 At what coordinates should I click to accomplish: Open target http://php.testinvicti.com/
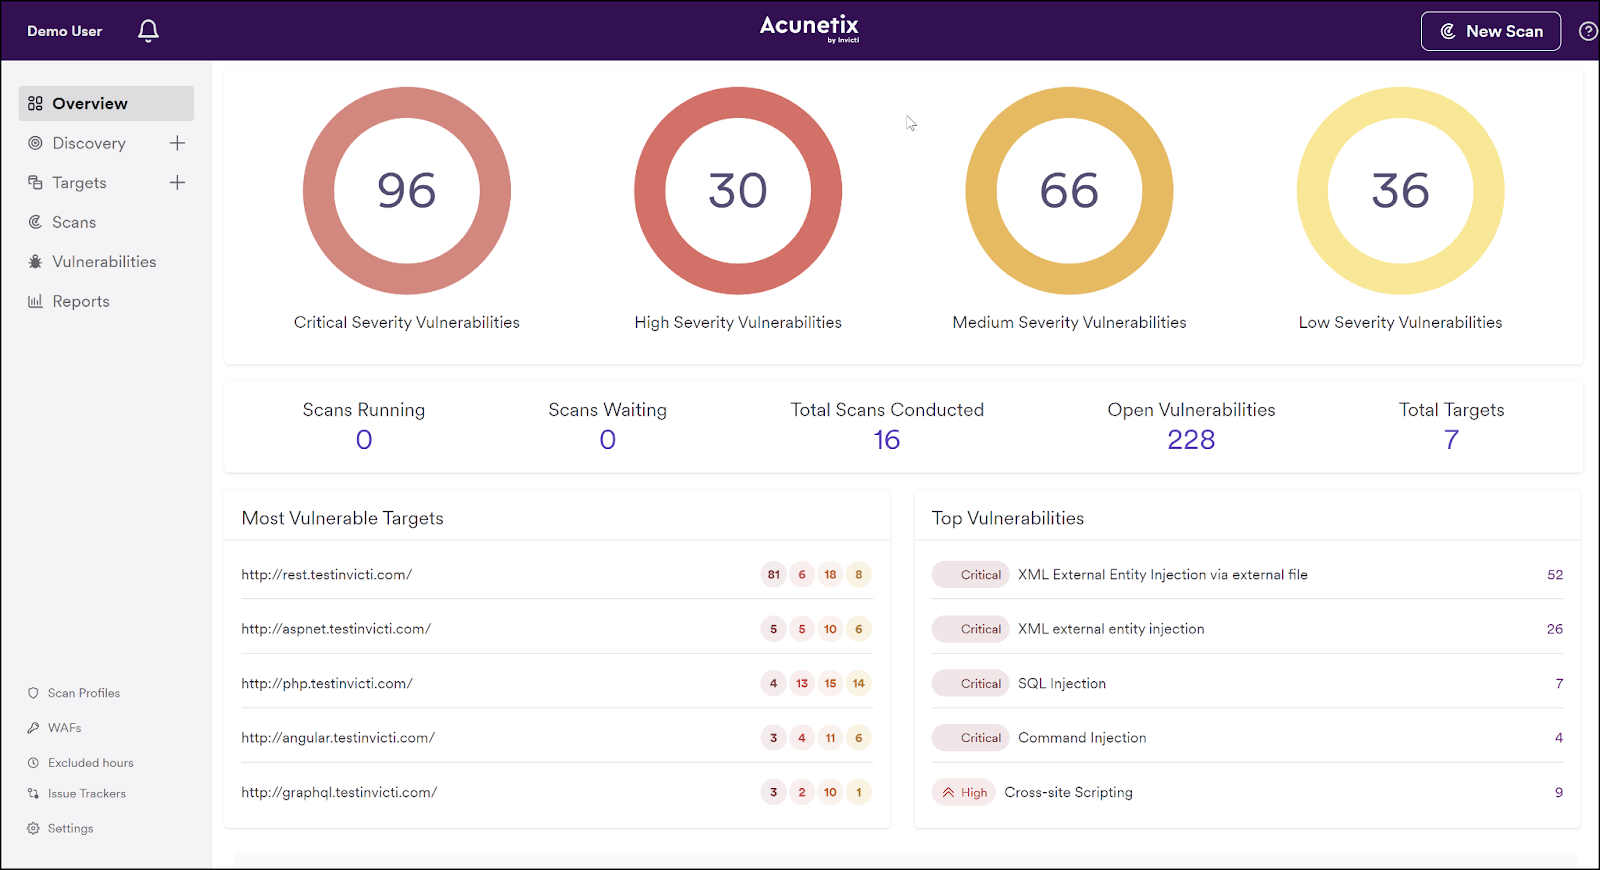pos(327,684)
